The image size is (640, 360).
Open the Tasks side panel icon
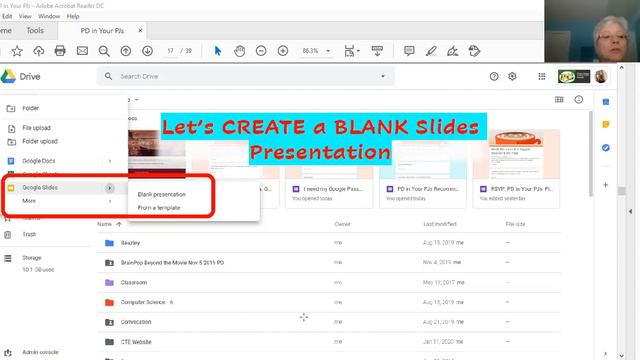click(606, 148)
